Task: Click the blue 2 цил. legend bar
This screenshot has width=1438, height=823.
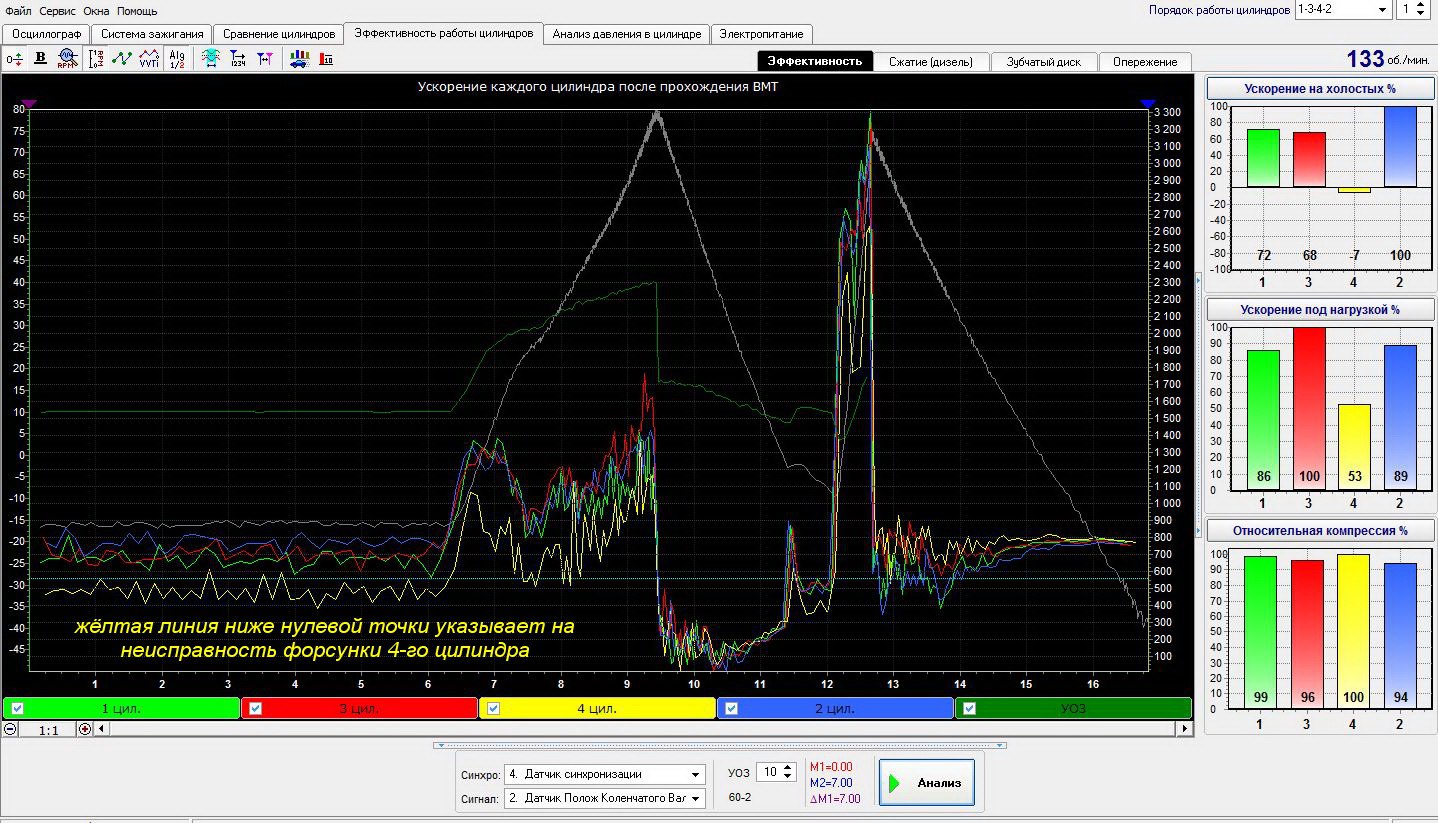Action: point(836,709)
